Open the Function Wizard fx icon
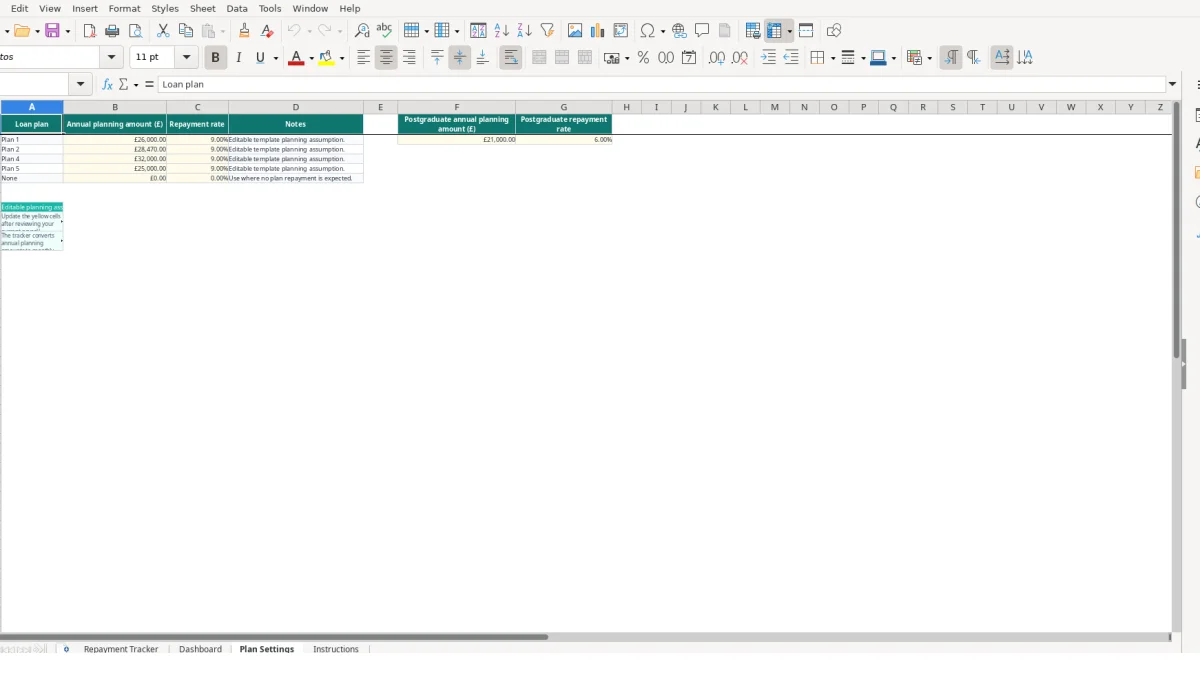Screen dimensions: 1200x675 coord(108,85)
